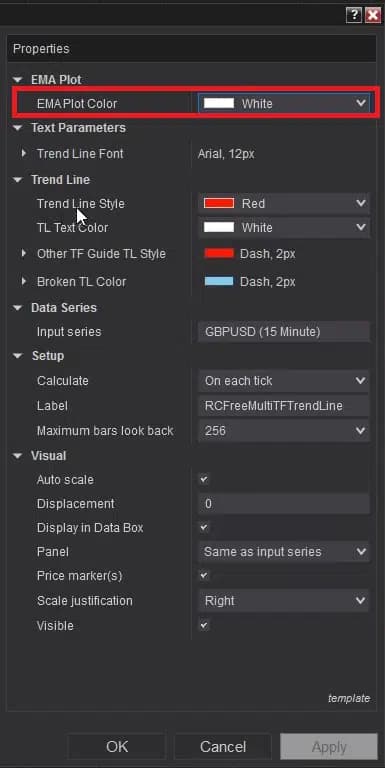Image resolution: width=385 pixels, height=768 pixels.
Task: Click the red Trend Line Style swatch
Action: coord(219,203)
